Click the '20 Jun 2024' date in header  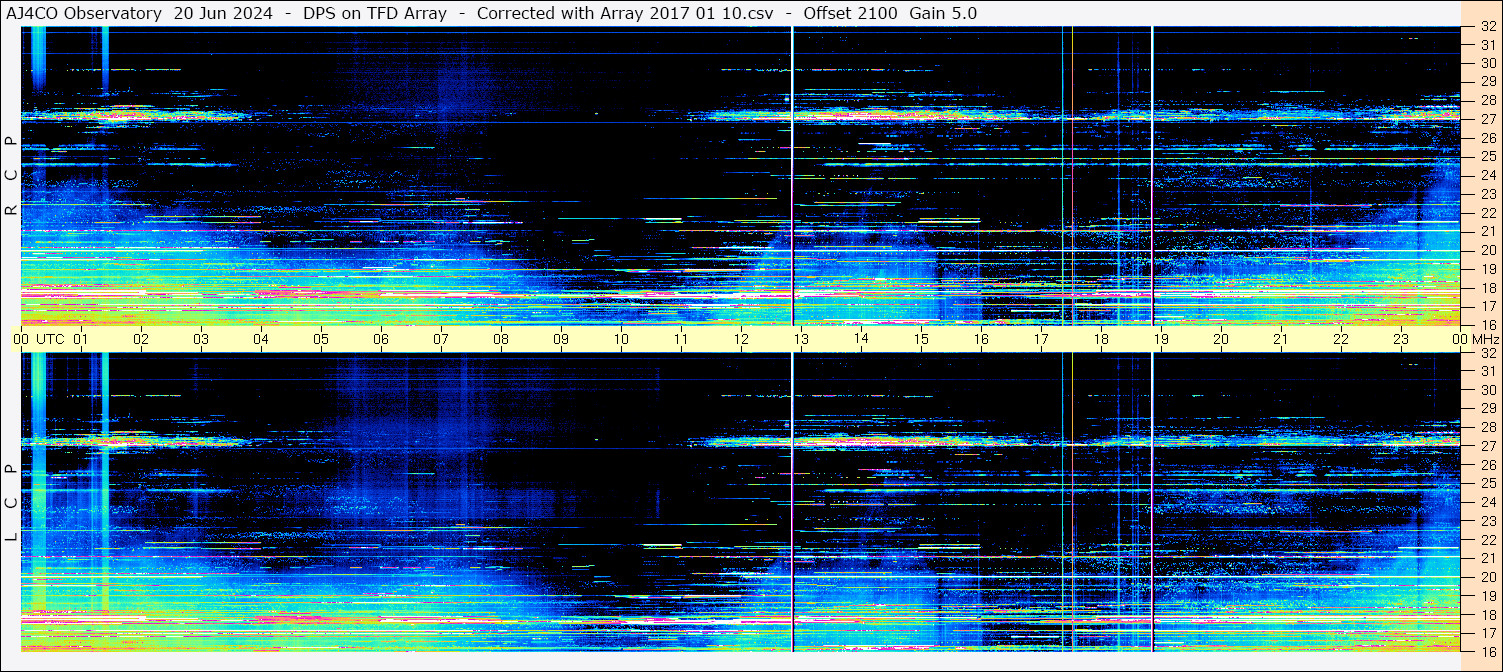pyautogui.click(x=223, y=13)
